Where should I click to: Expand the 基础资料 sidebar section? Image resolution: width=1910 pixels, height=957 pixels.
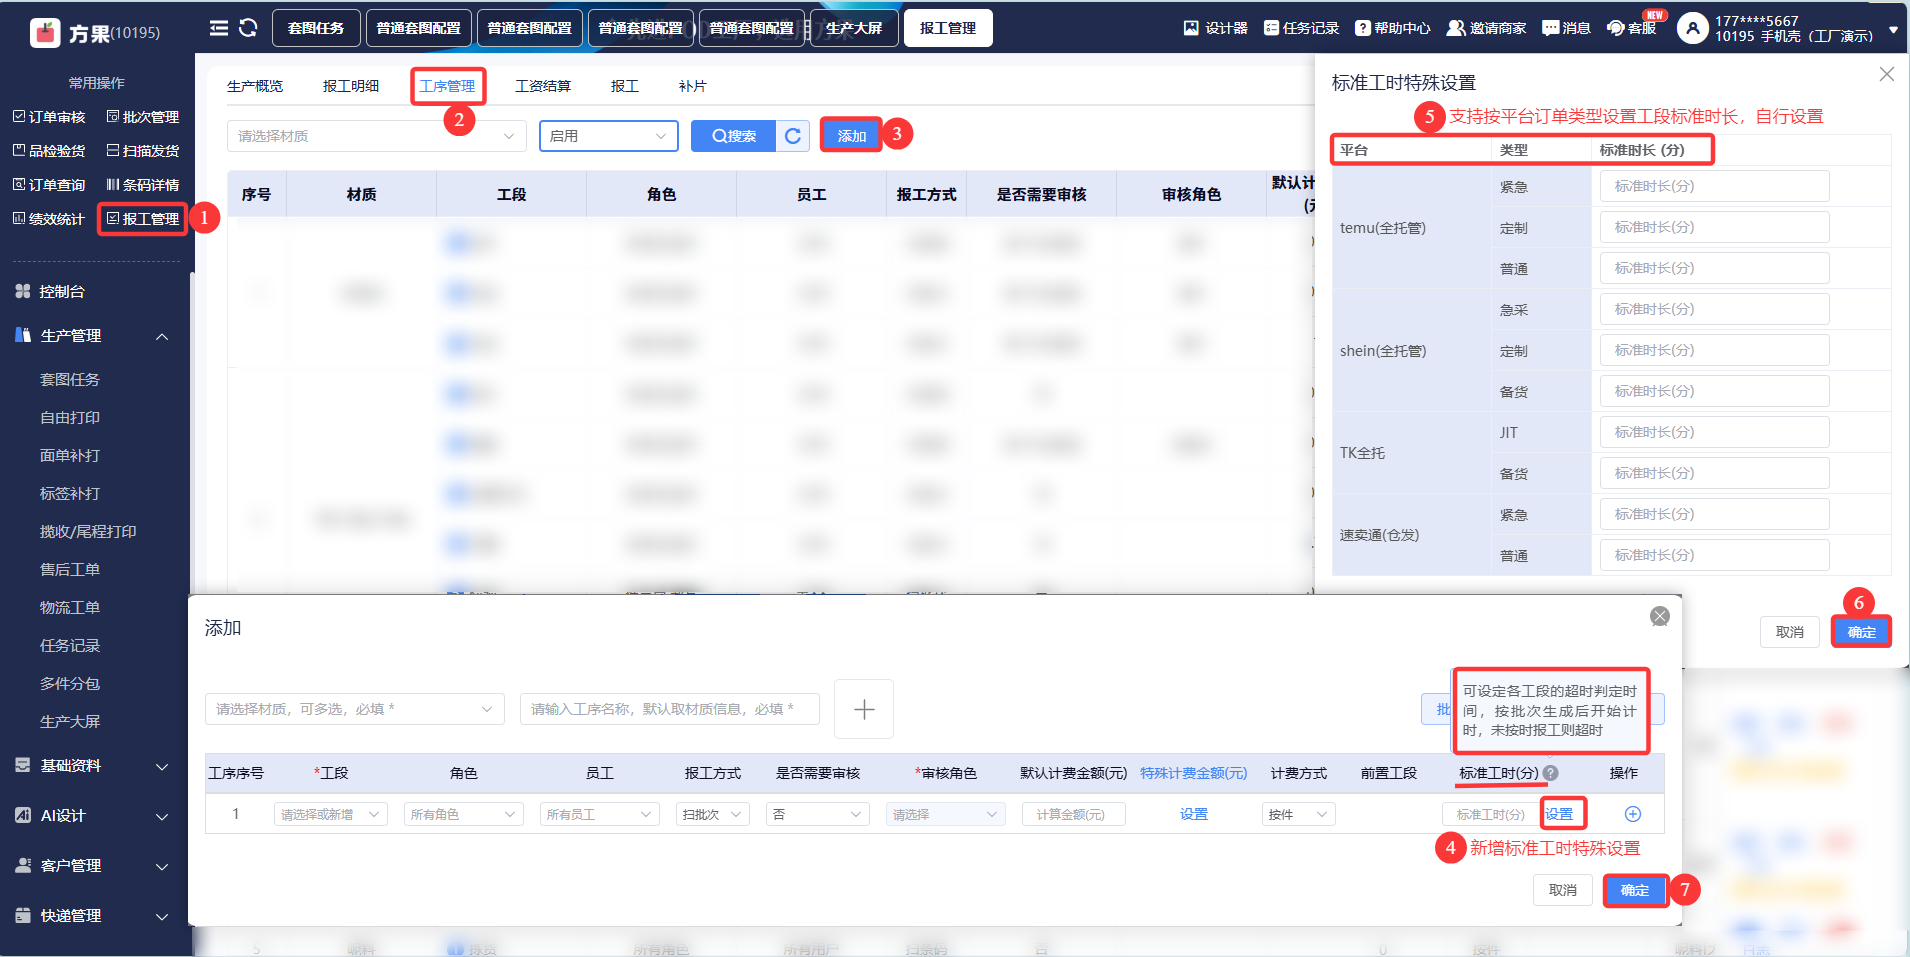(92, 766)
